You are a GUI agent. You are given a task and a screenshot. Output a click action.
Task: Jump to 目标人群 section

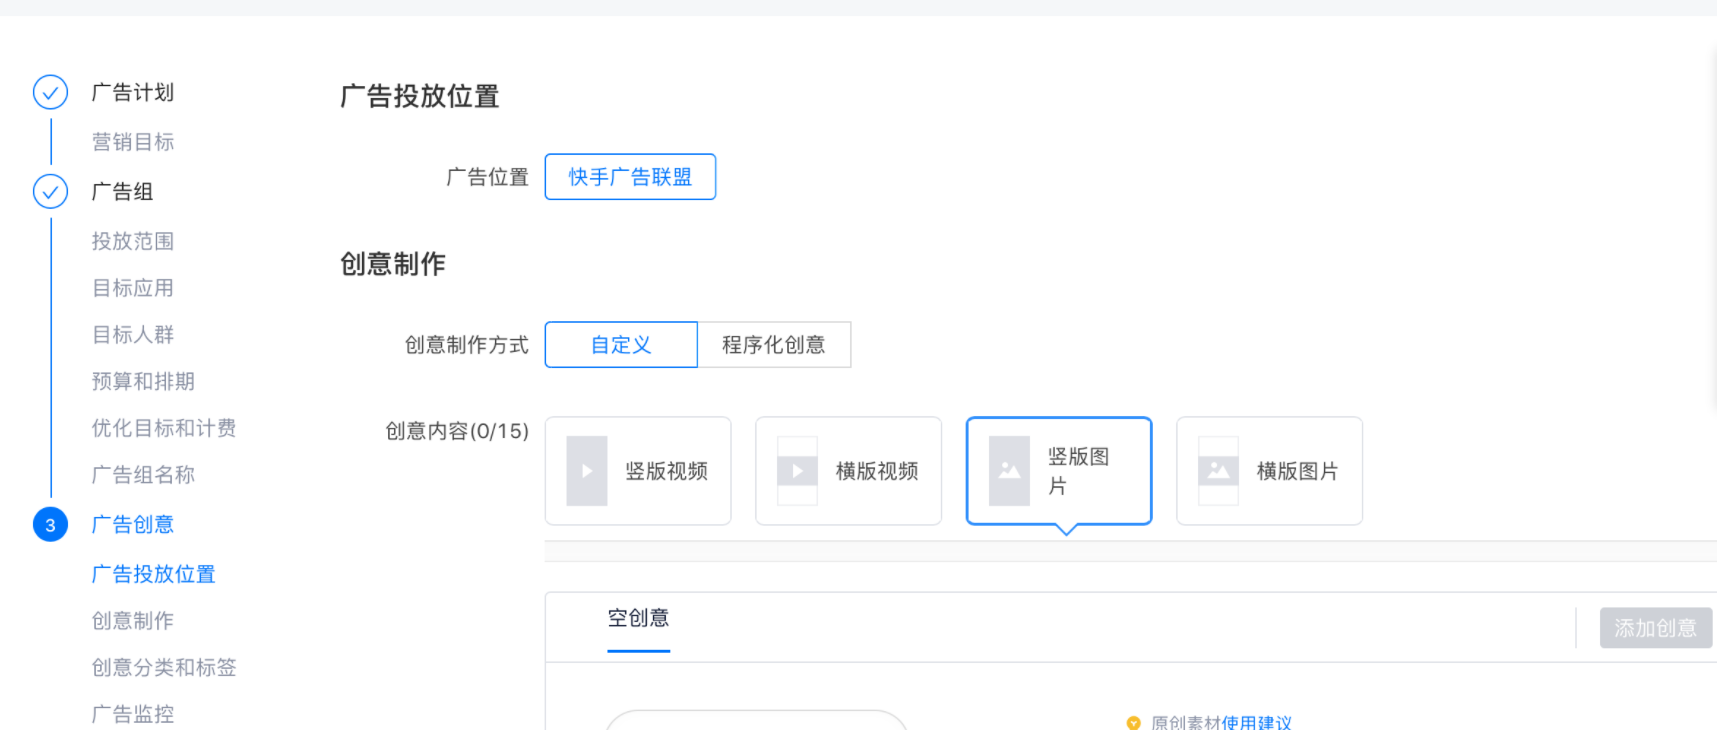[133, 334]
